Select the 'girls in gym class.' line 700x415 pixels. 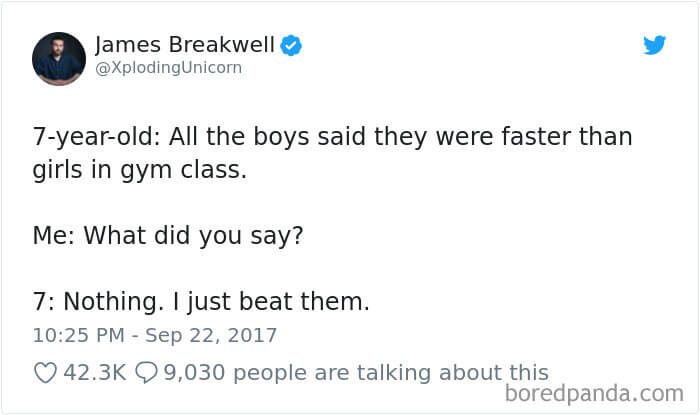click(x=140, y=170)
